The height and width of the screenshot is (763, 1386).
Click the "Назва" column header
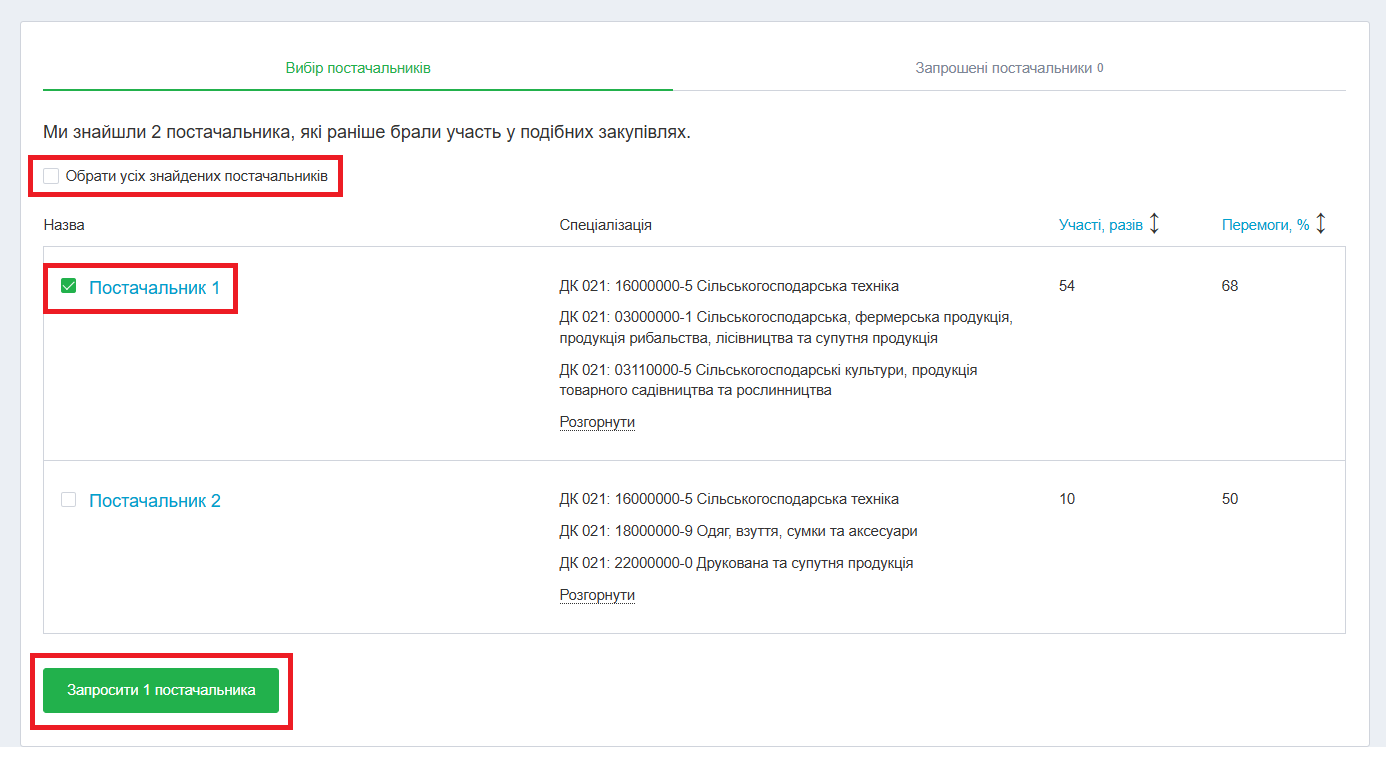62,224
